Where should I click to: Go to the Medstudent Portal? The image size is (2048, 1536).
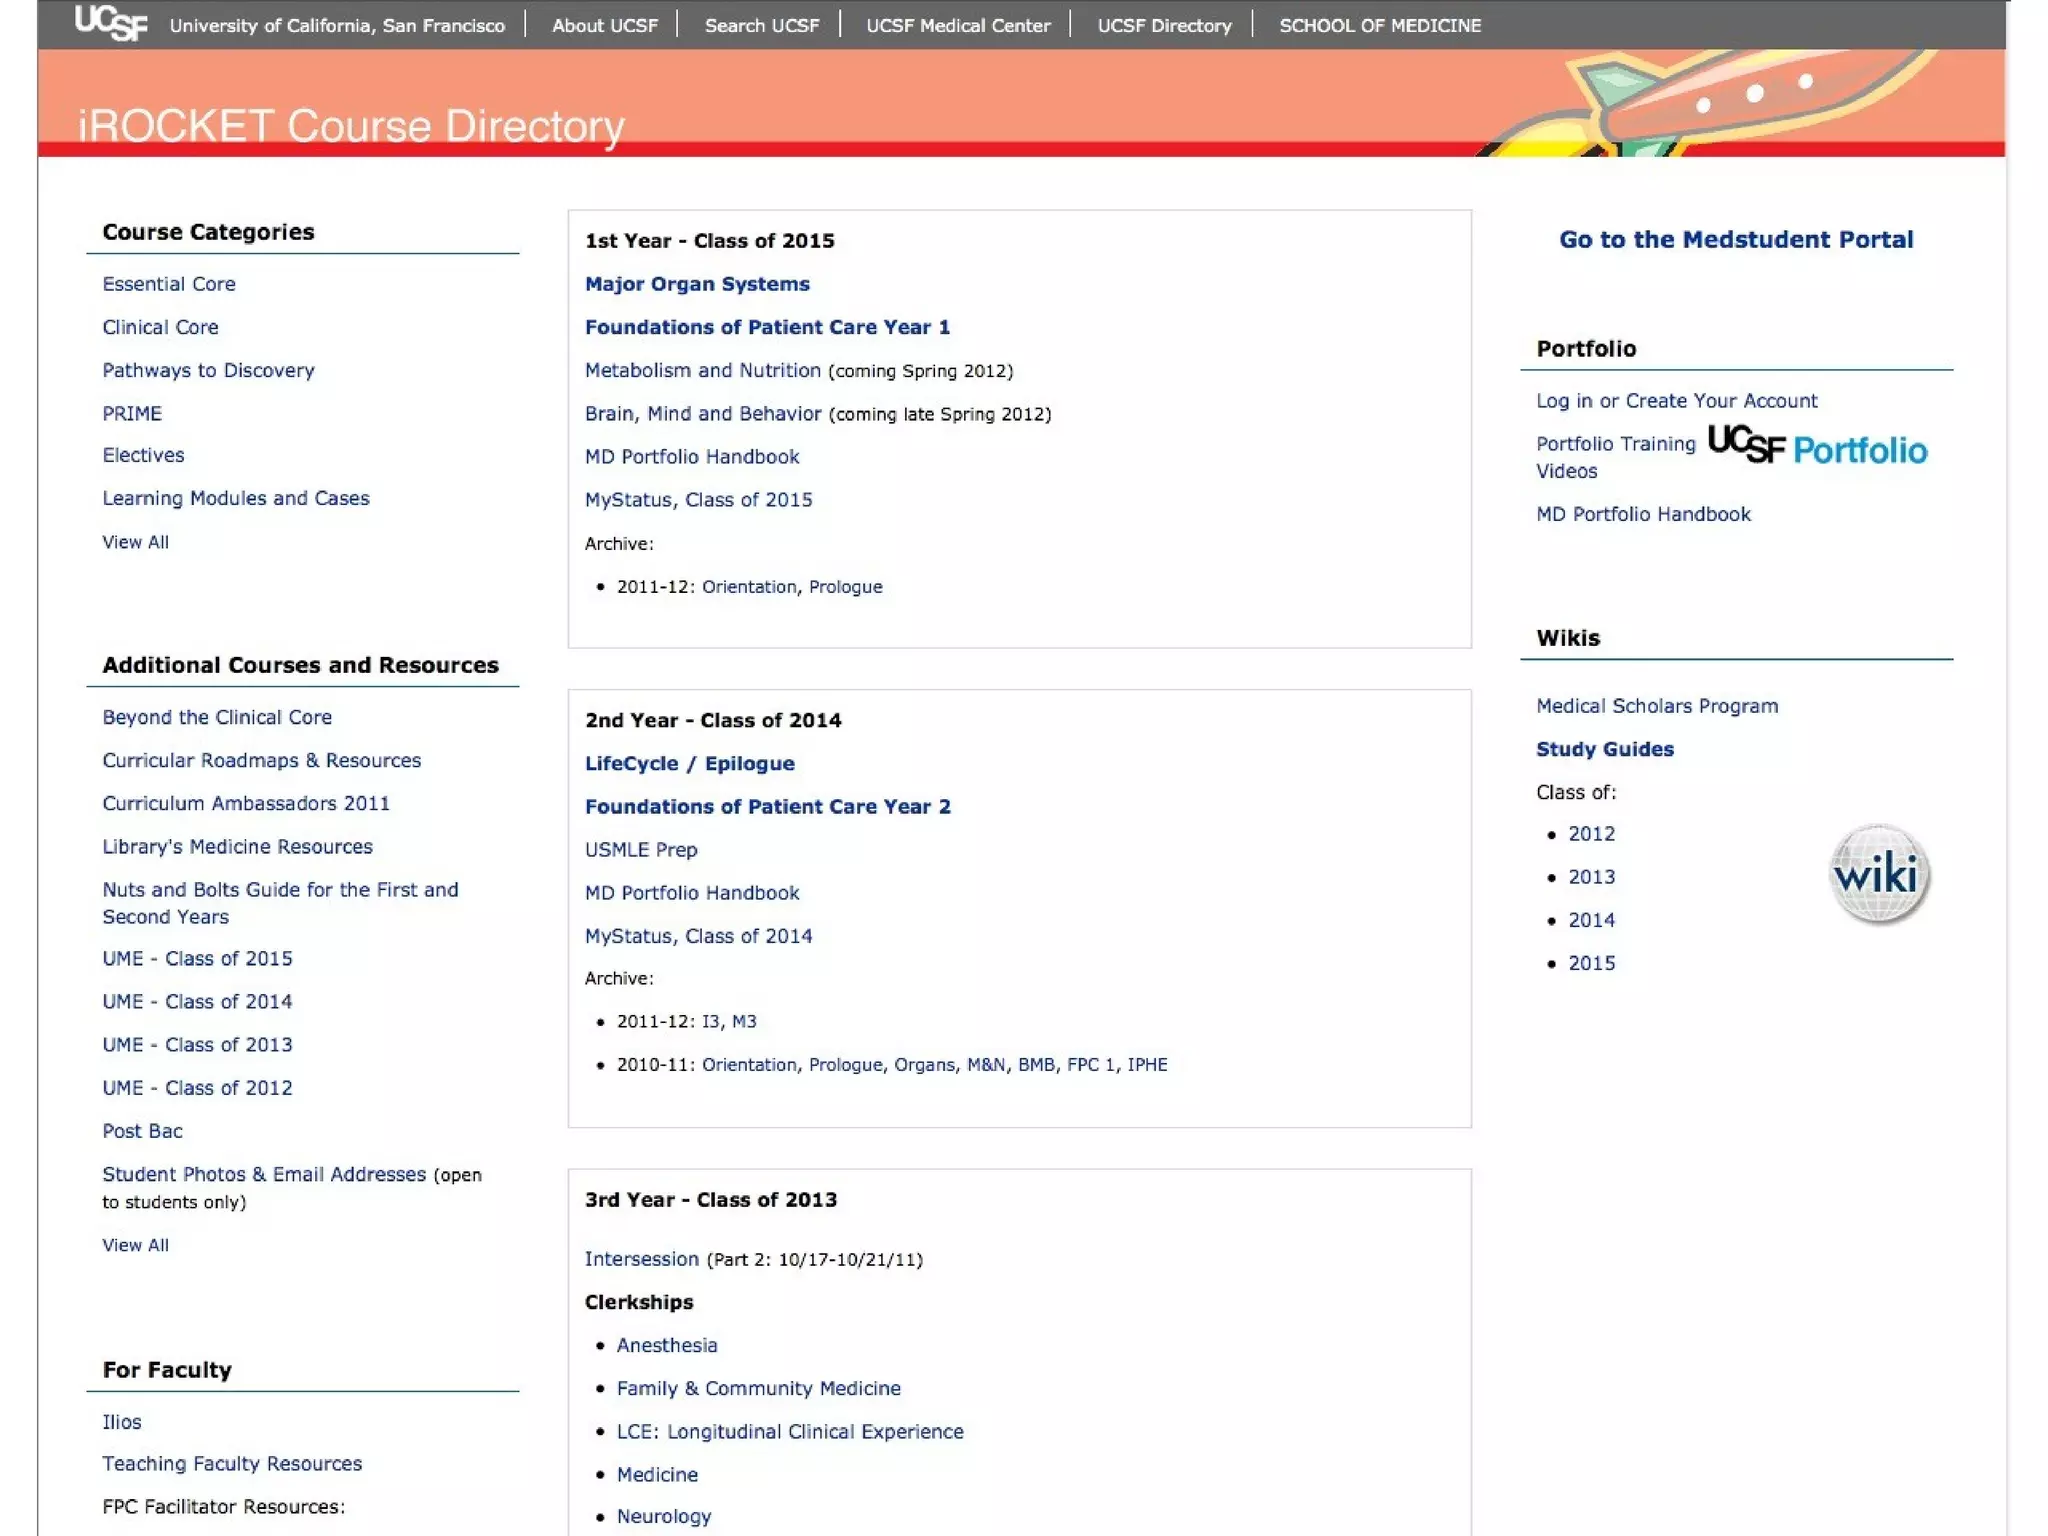pyautogui.click(x=1735, y=240)
